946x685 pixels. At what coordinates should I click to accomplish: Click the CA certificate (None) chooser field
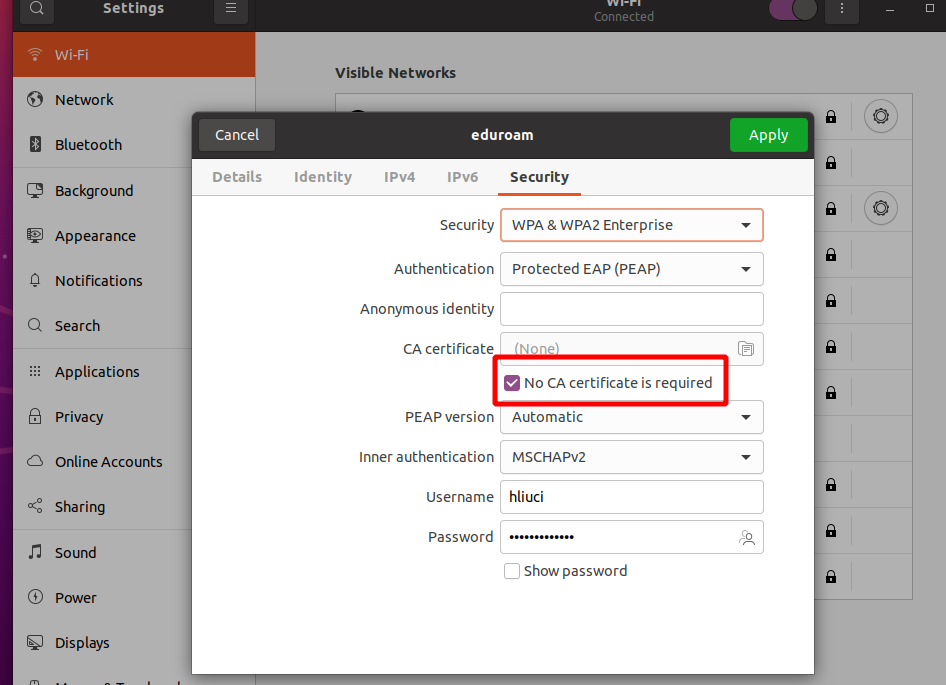[x=632, y=349]
